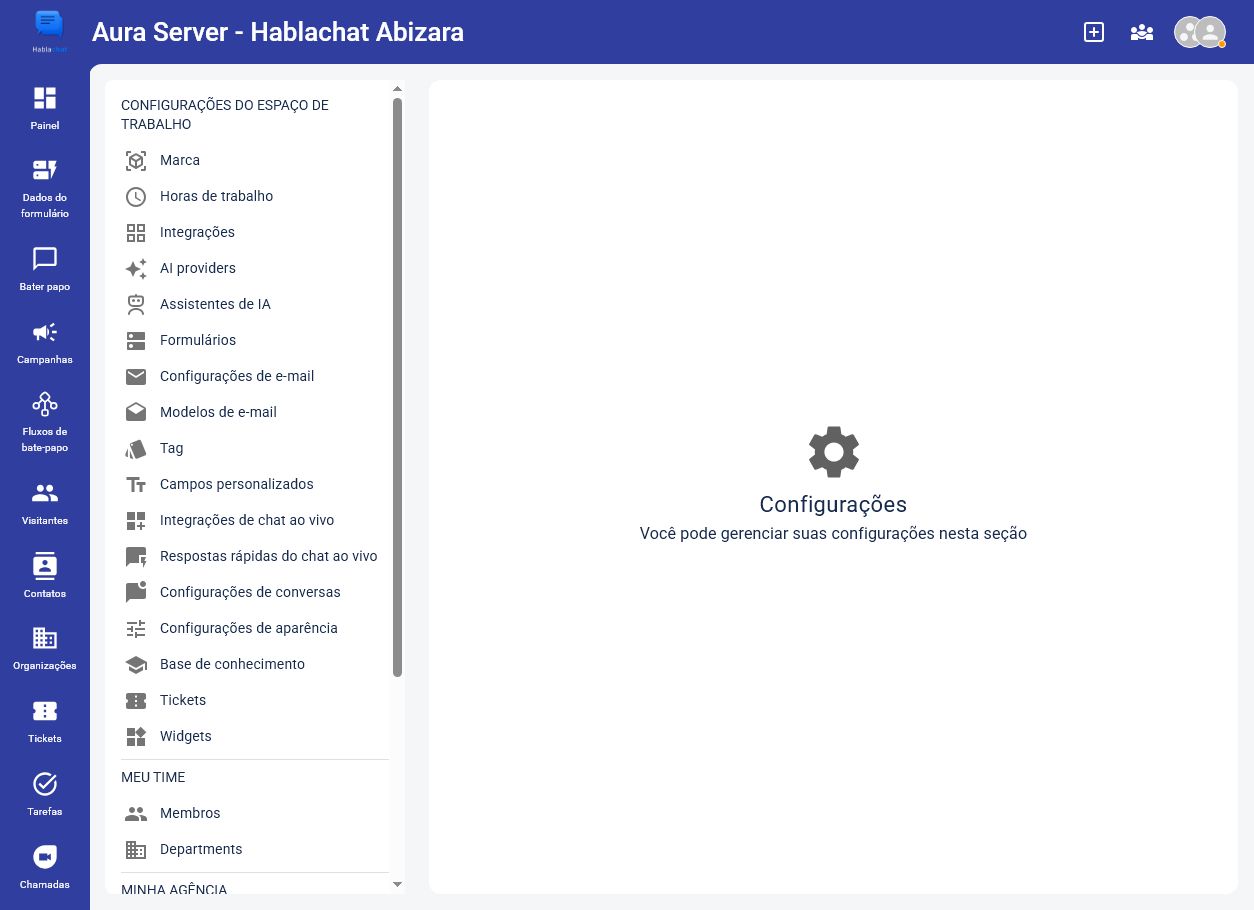This screenshot has width=1254, height=910.
Task: Open Campanhas megaphone icon
Action: click(x=45, y=332)
